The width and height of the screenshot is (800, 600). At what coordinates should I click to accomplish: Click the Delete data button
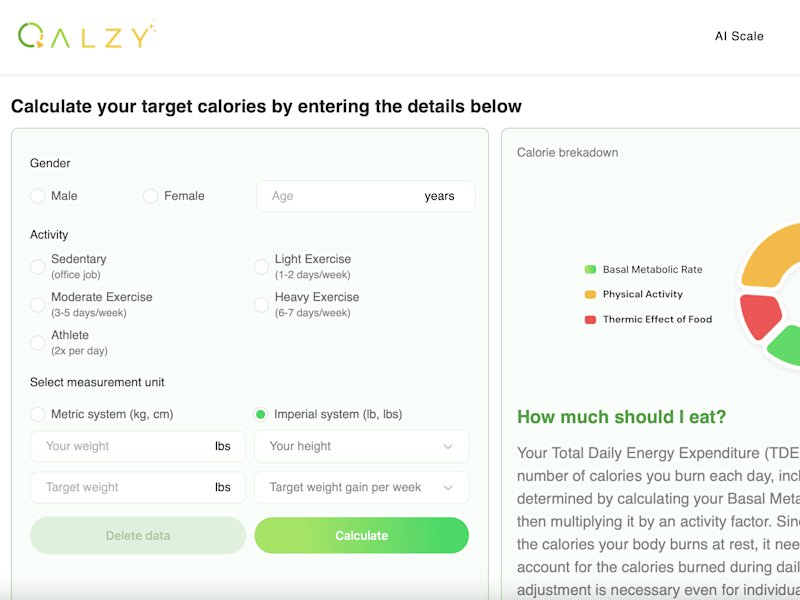tap(138, 535)
